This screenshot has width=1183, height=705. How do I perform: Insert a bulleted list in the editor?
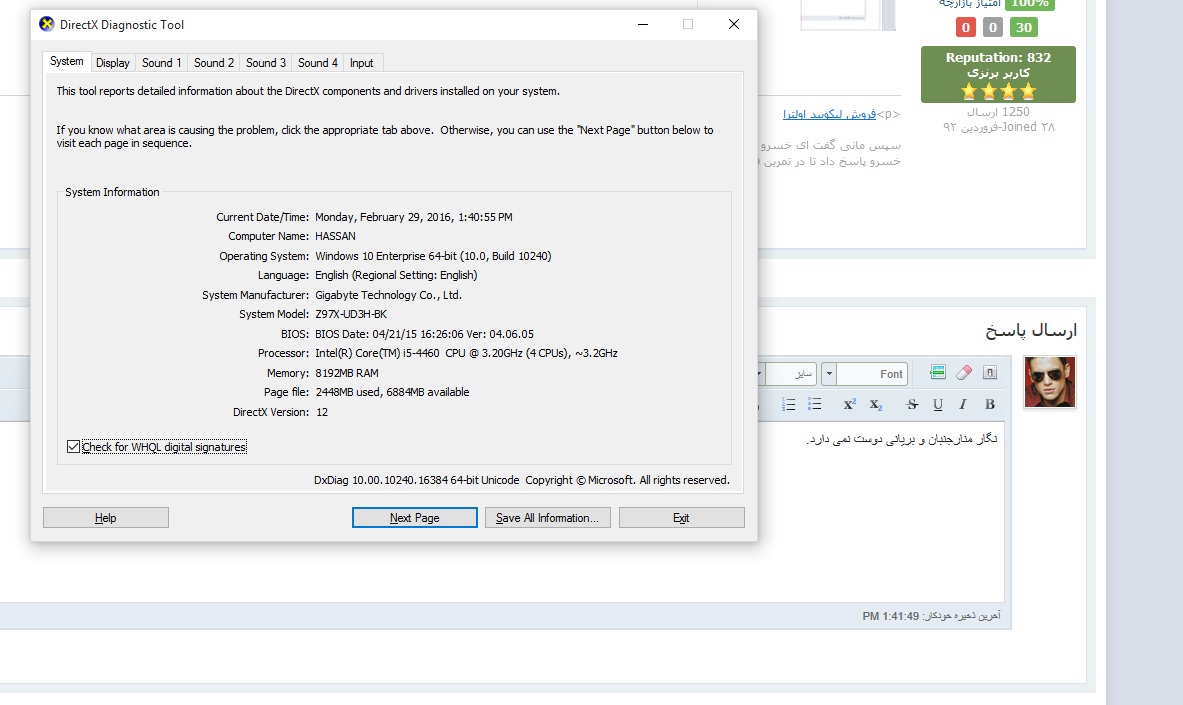(815, 404)
